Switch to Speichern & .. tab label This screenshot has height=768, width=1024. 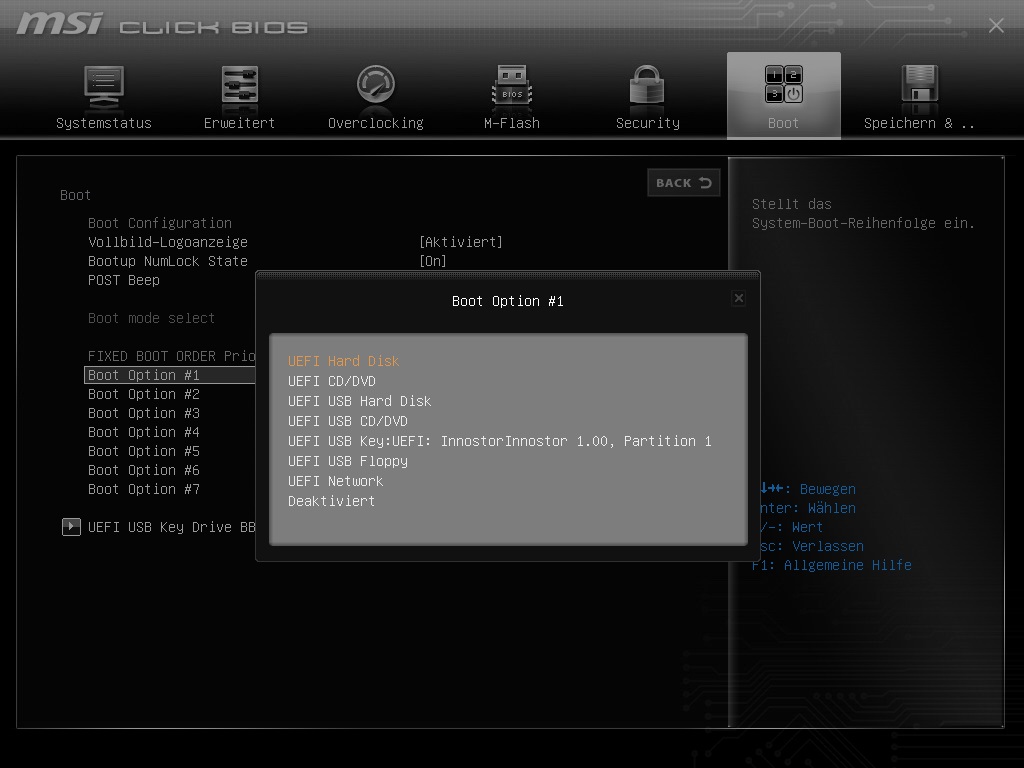919,123
